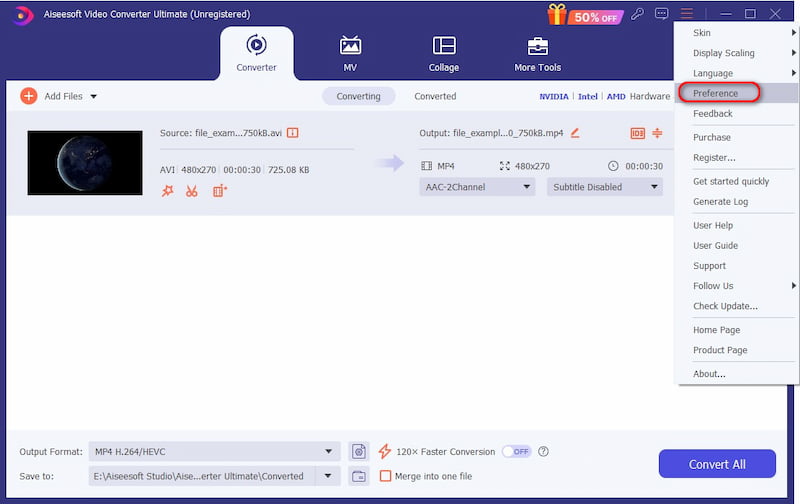Select Feedback in the menu
This screenshot has width=800, height=504.
[736, 113]
